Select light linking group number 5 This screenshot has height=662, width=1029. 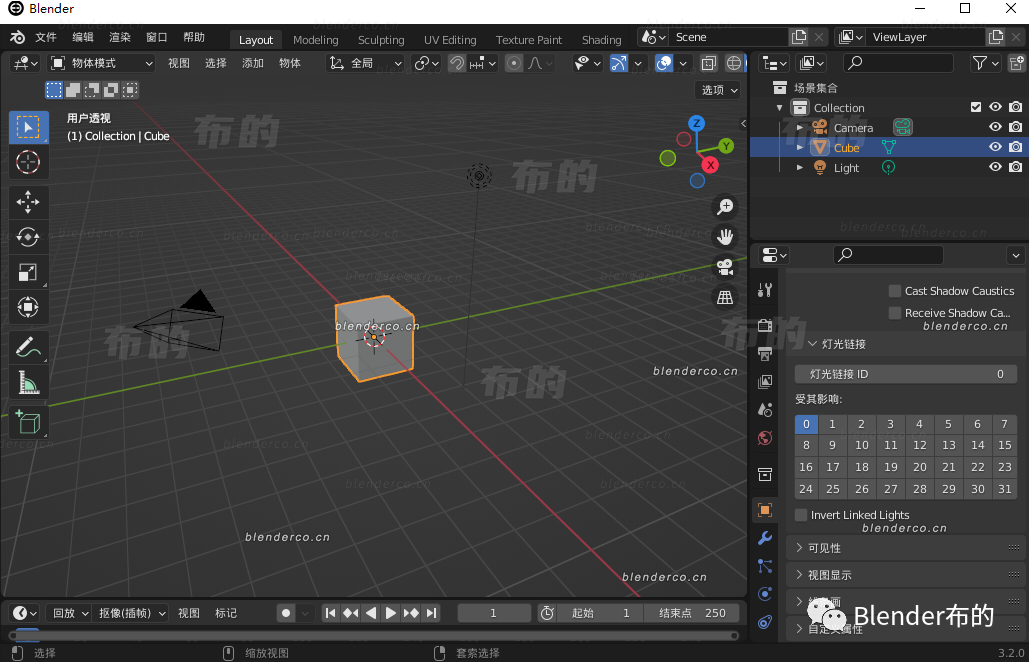[947, 424]
